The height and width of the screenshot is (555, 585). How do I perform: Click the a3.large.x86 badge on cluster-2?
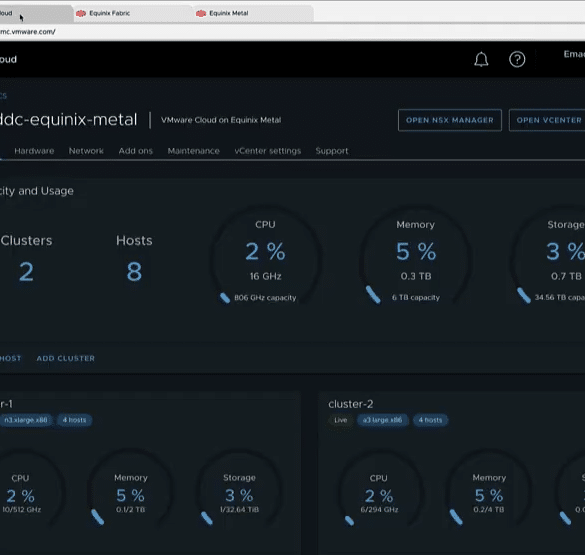coord(382,420)
